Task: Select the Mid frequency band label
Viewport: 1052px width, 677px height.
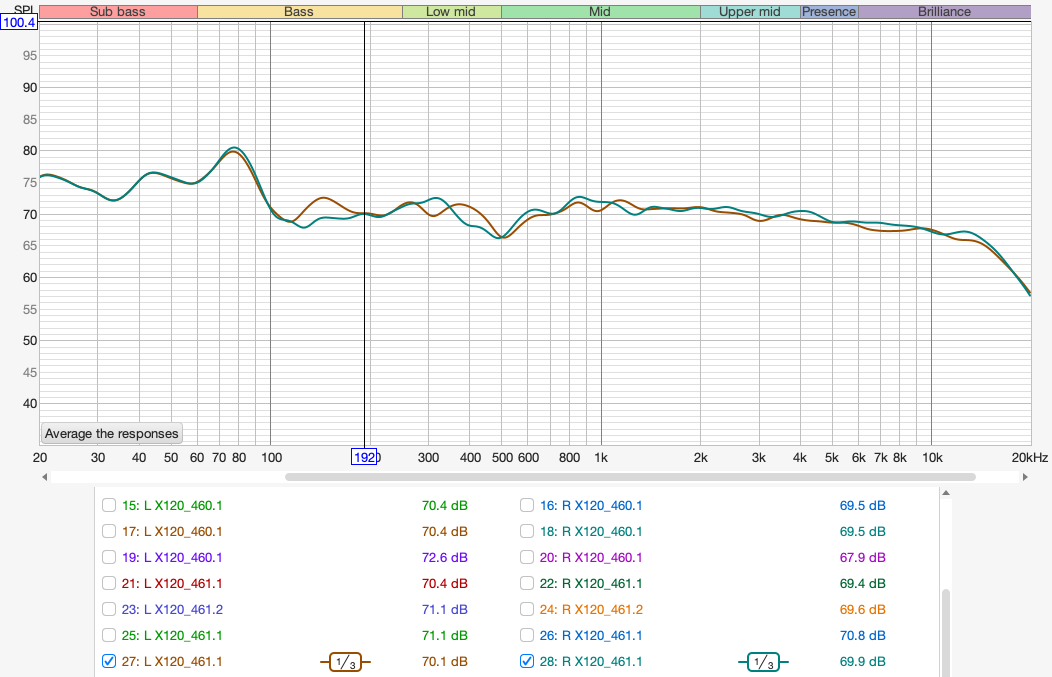Action: (600, 12)
